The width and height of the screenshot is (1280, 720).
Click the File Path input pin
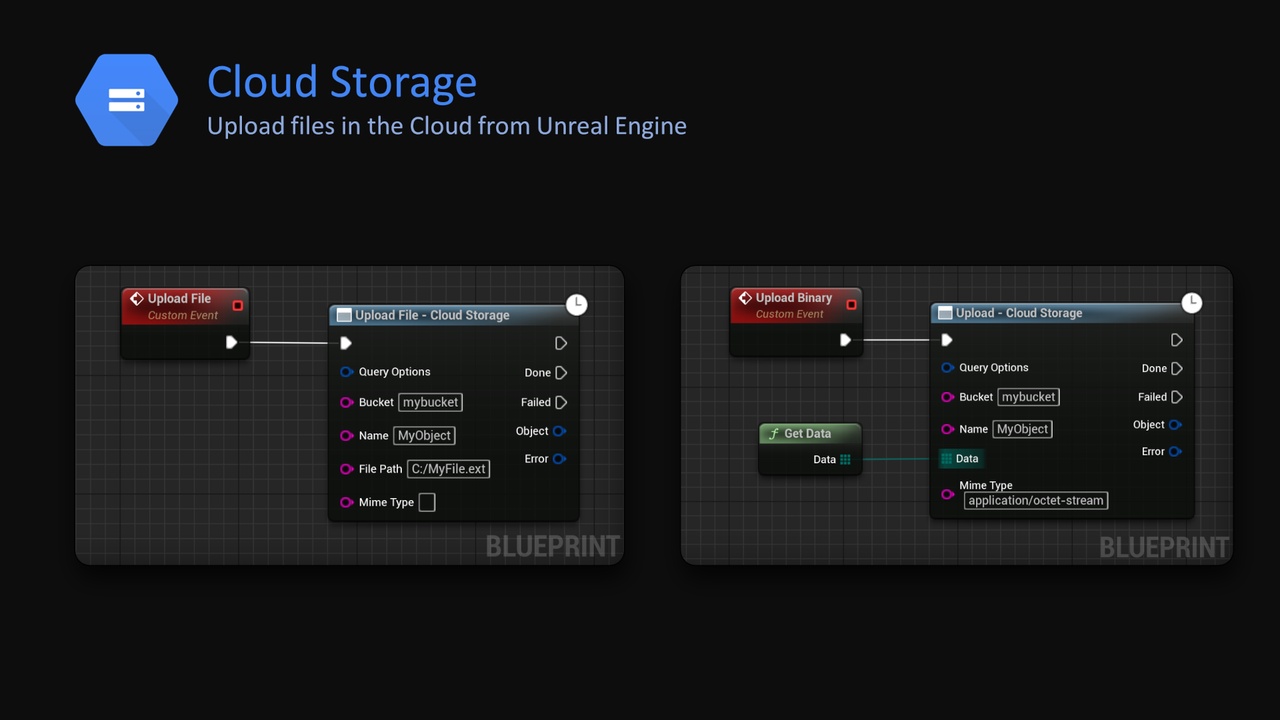pyautogui.click(x=346, y=469)
